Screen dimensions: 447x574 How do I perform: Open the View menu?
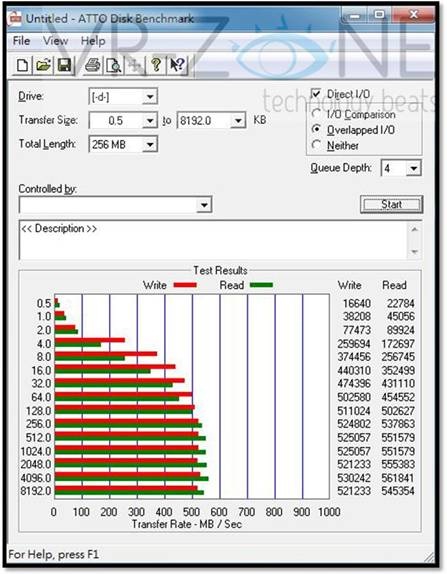(x=55, y=41)
